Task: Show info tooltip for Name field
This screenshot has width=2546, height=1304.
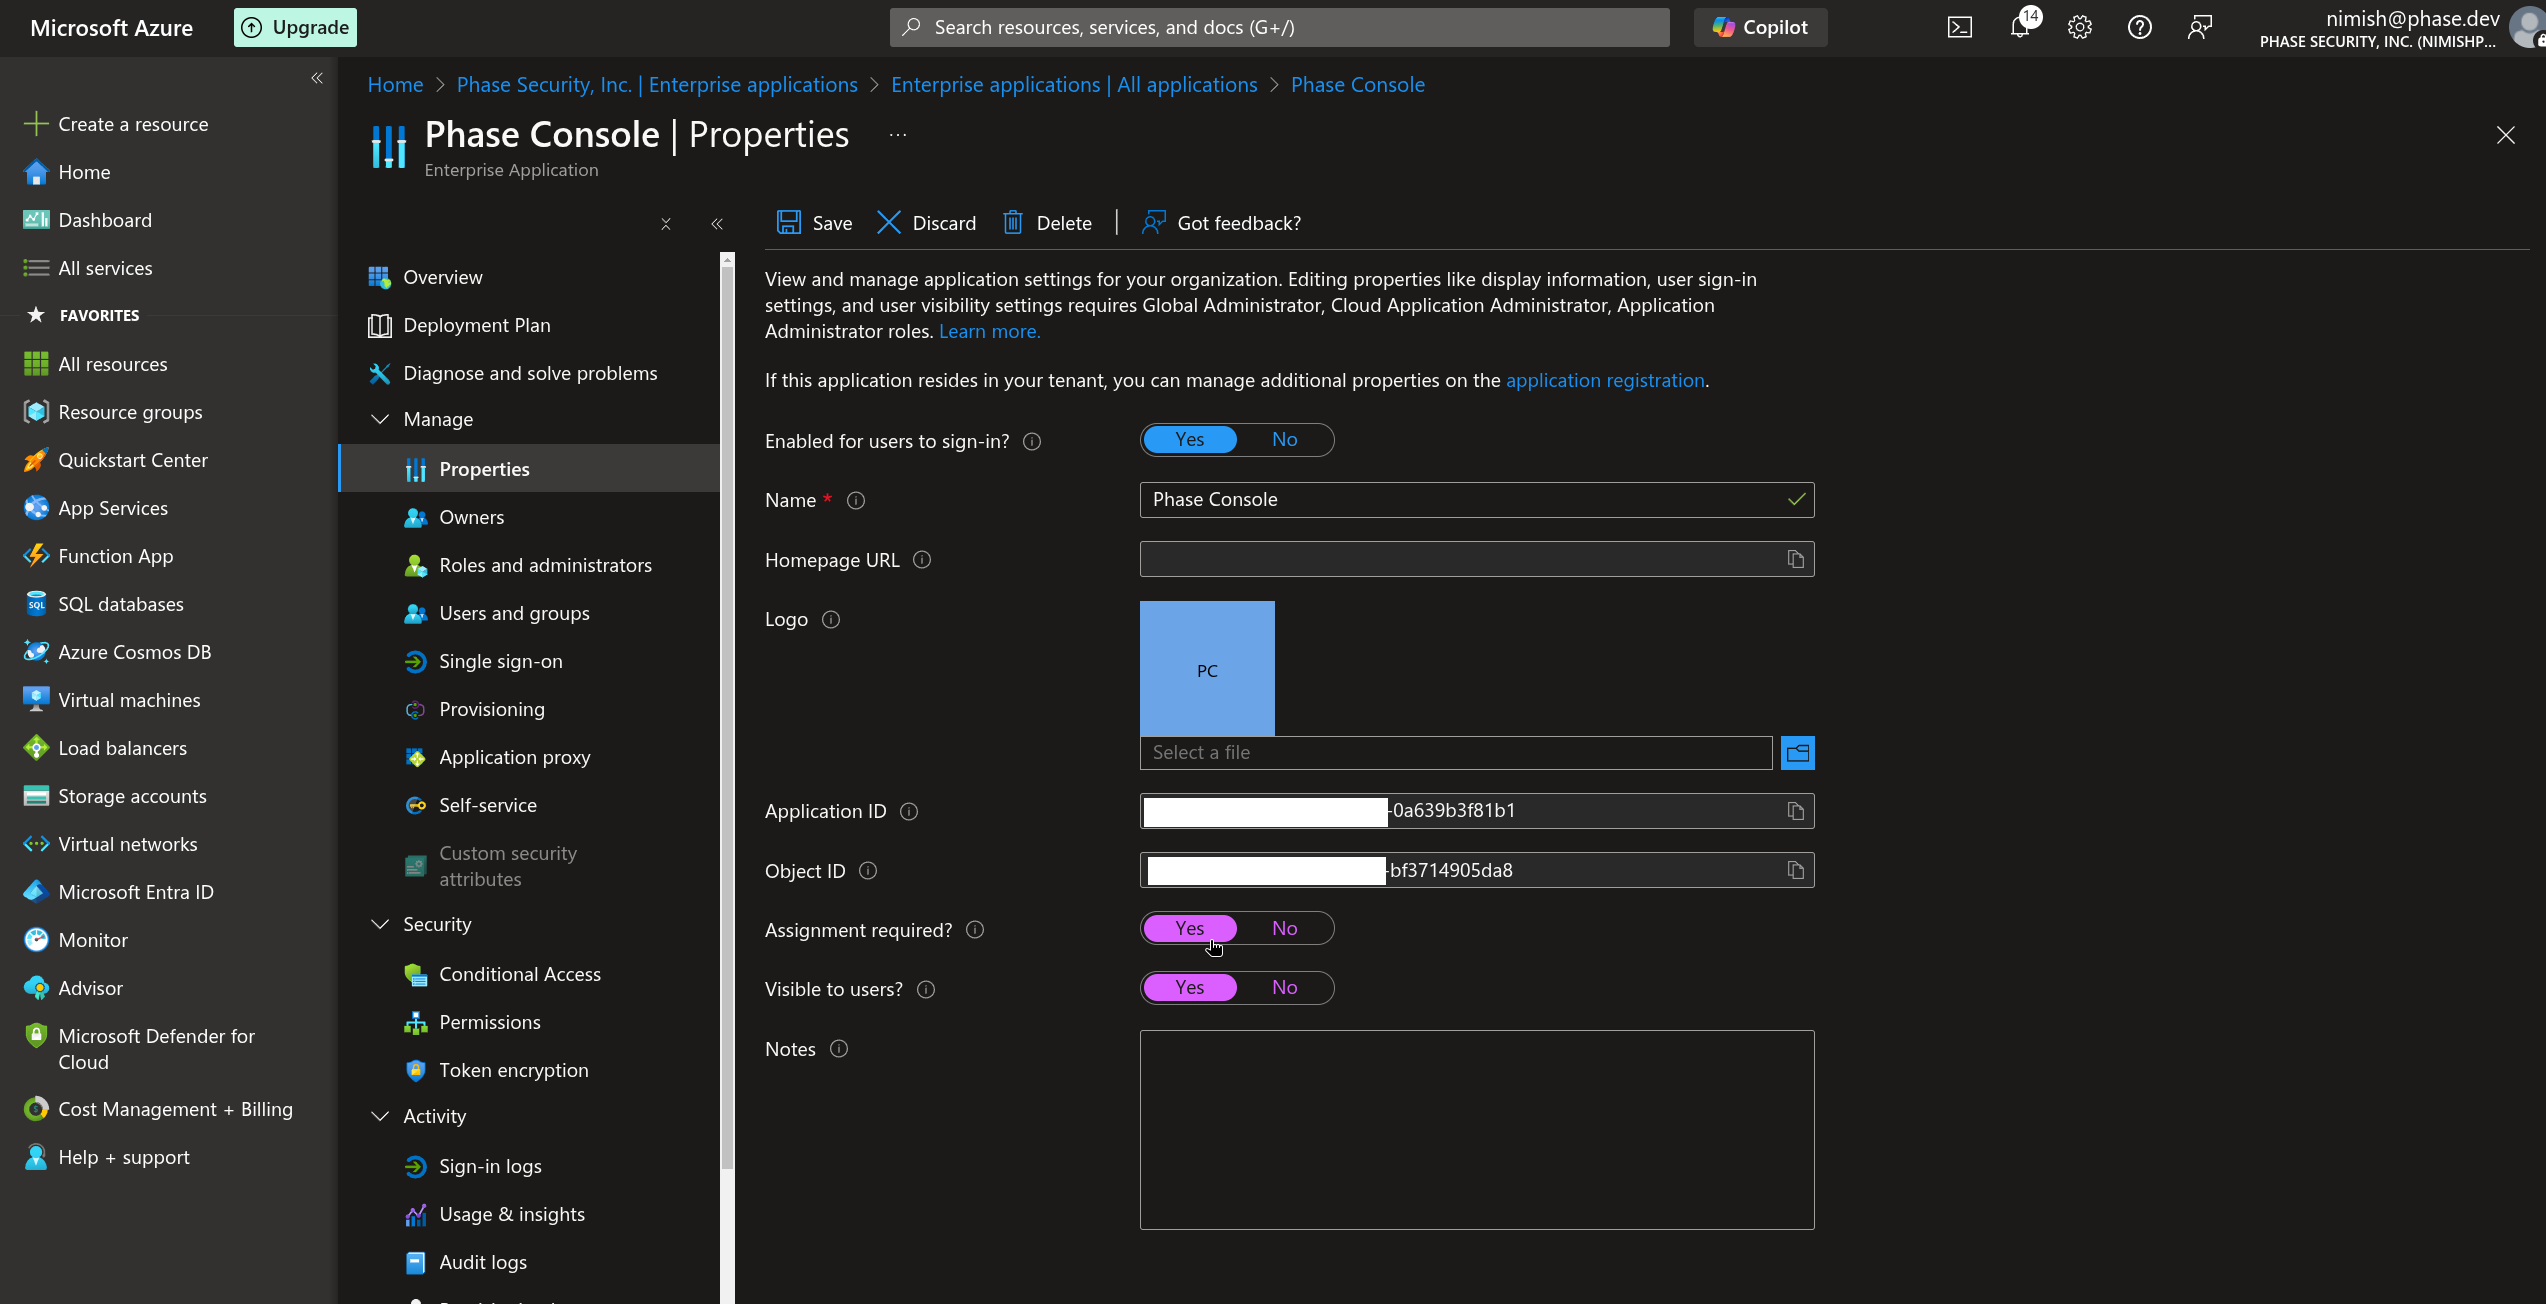Action: (x=856, y=500)
